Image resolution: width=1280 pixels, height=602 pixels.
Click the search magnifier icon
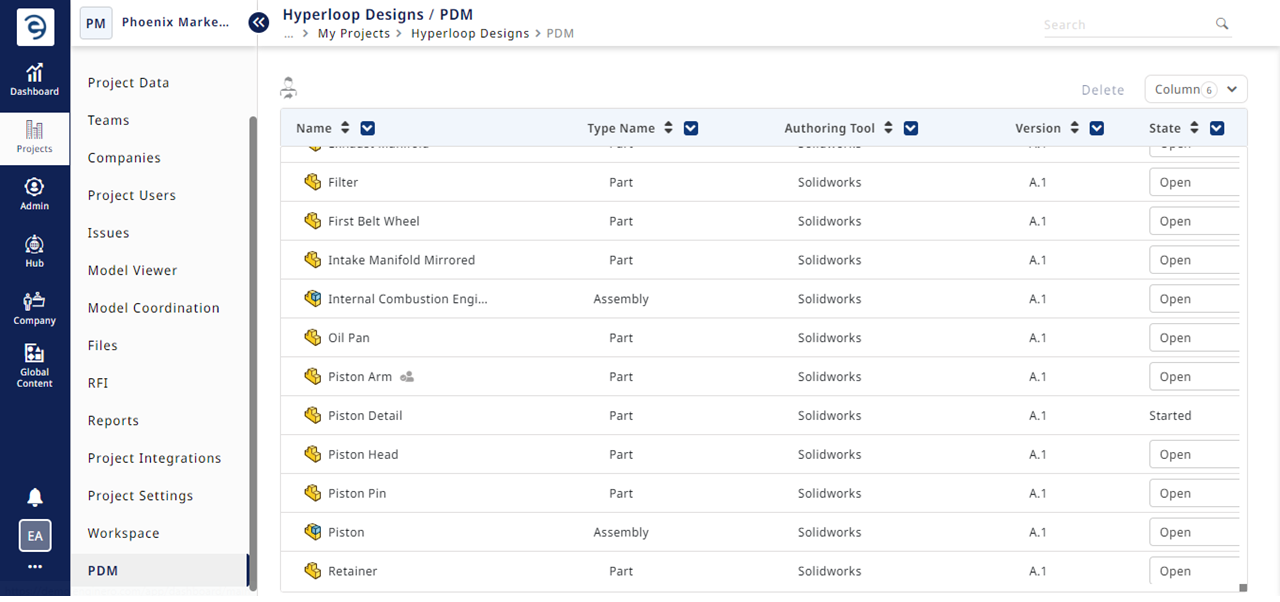click(x=1222, y=24)
